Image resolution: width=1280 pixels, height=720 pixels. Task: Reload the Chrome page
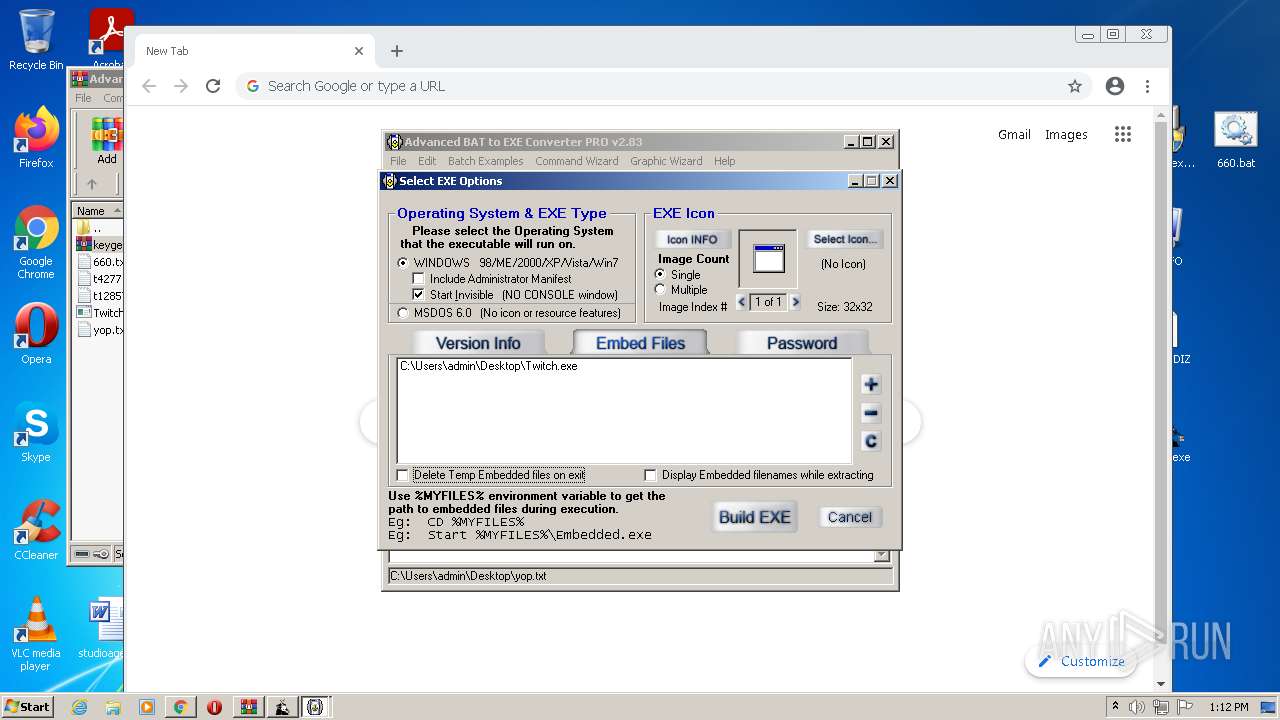coord(213,86)
